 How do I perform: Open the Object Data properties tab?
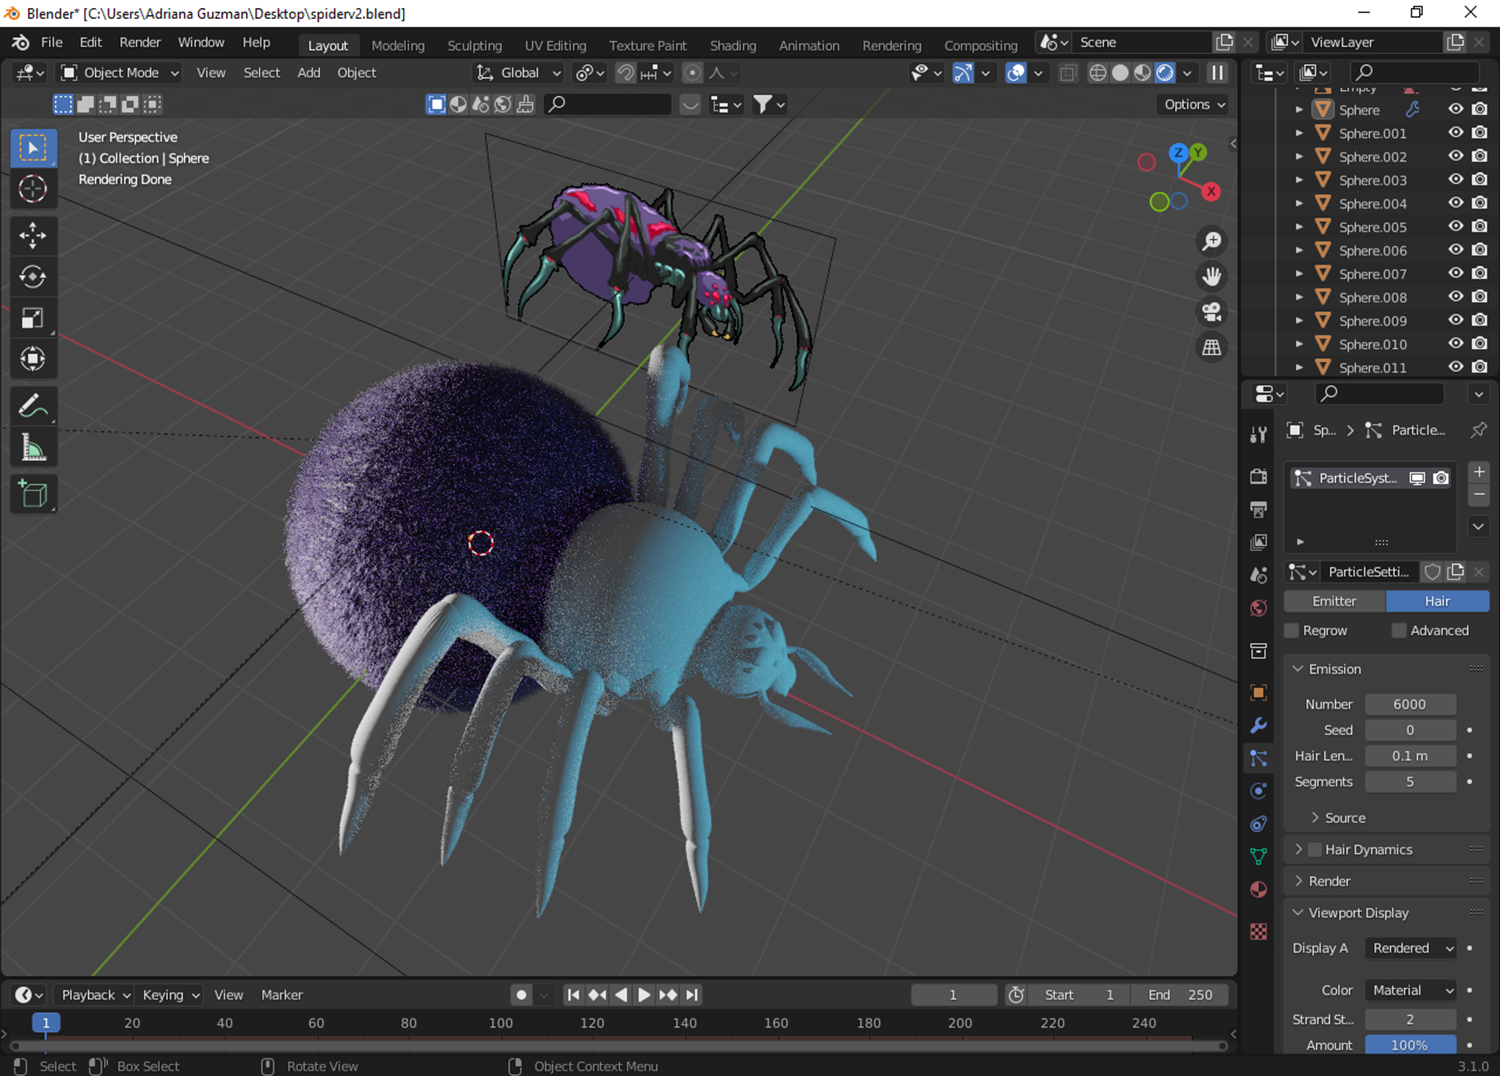click(x=1259, y=856)
